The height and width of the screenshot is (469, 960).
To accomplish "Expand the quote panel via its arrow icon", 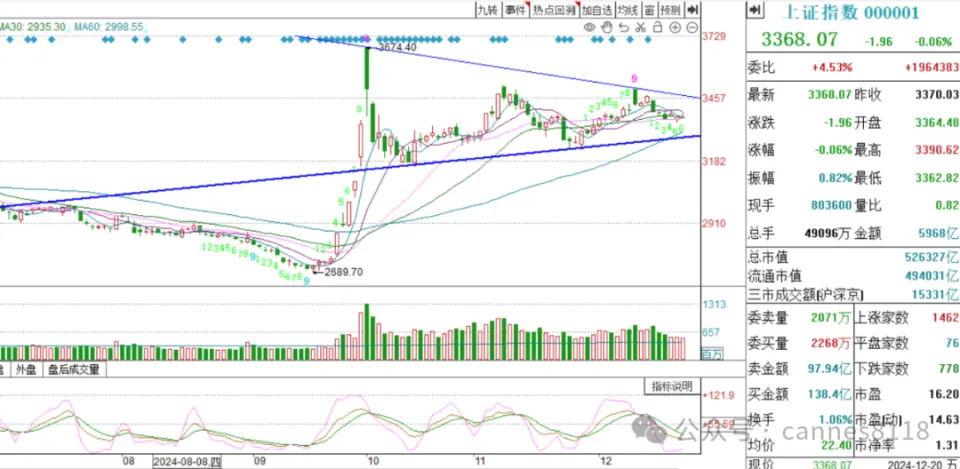I will (755, 11).
